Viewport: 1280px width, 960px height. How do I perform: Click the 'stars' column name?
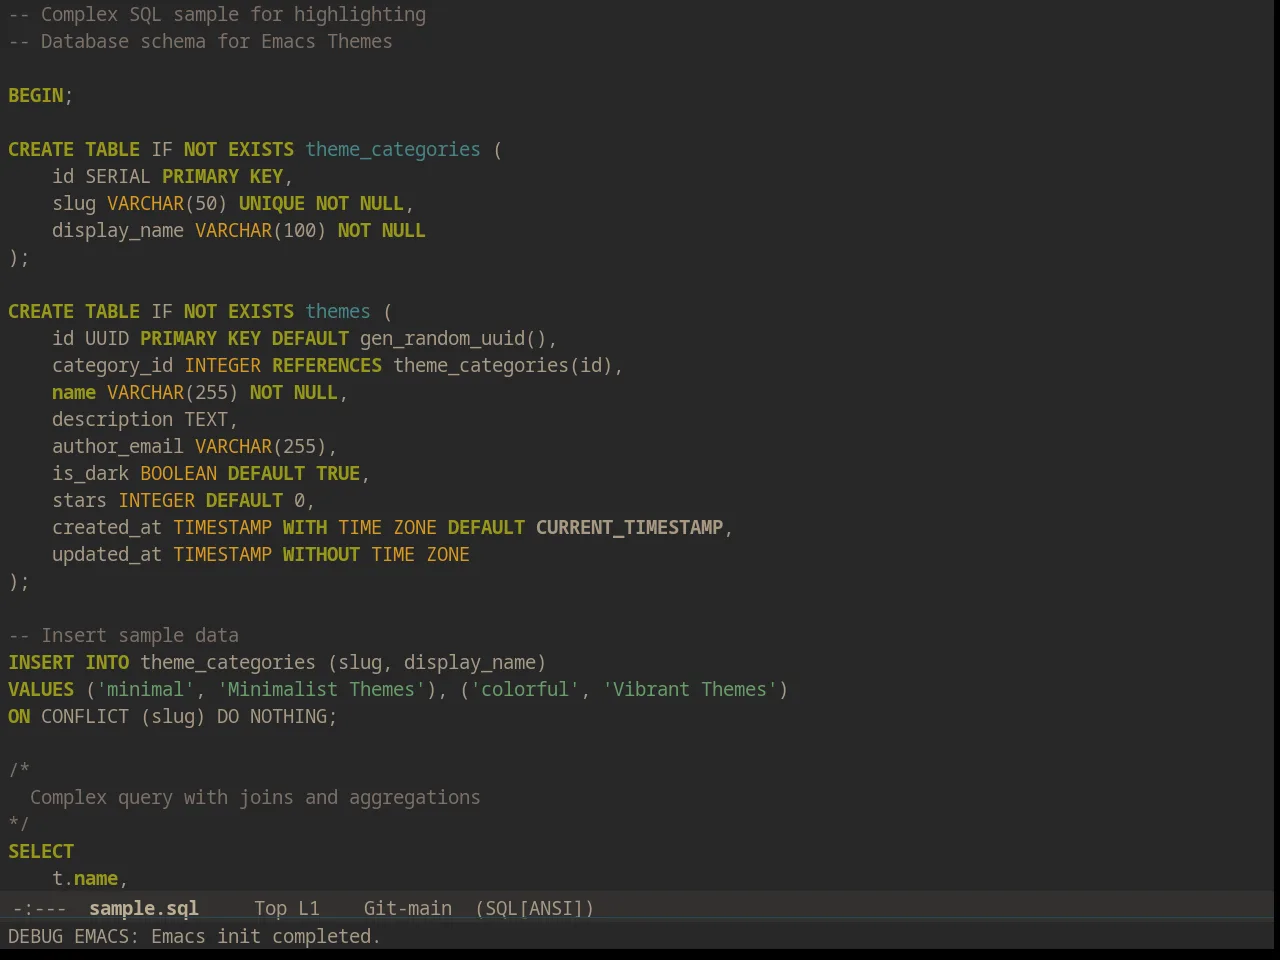point(80,500)
